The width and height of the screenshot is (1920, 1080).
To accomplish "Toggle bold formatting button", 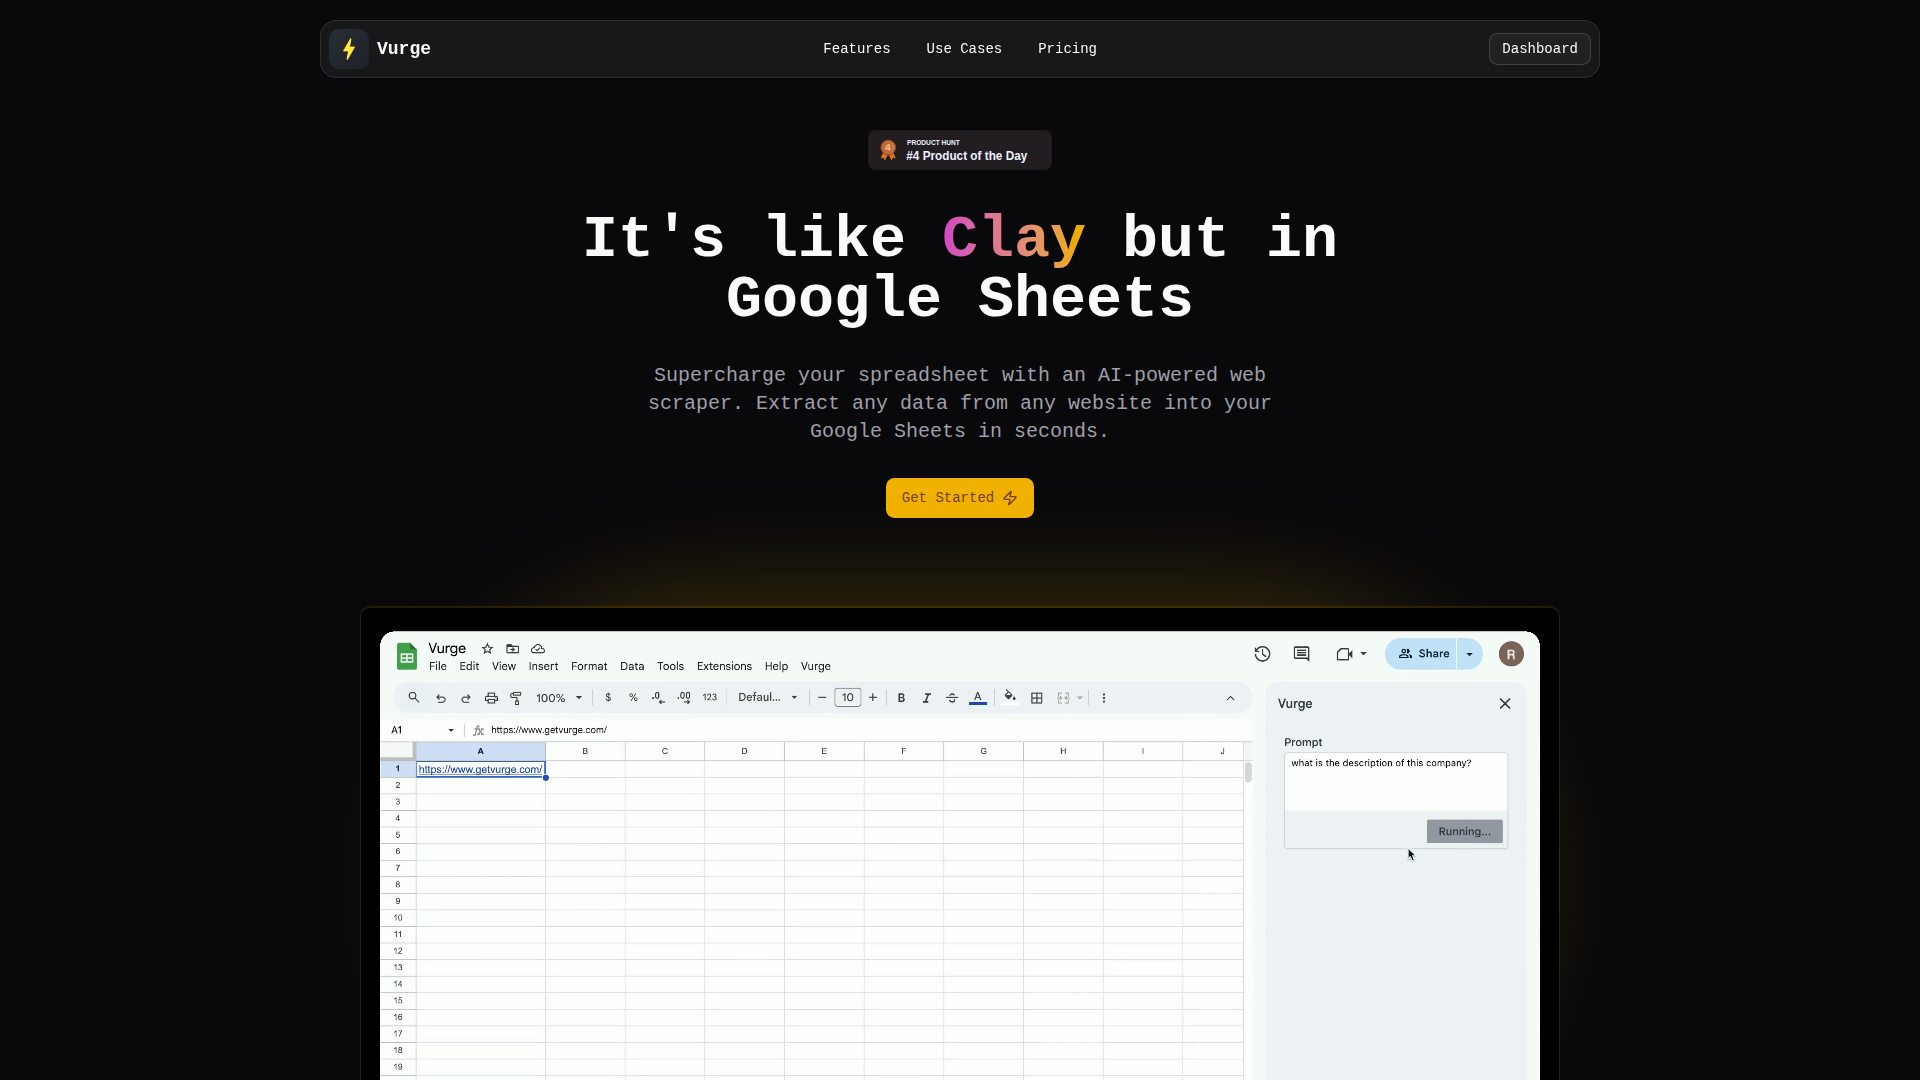I will [x=901, y=698].
